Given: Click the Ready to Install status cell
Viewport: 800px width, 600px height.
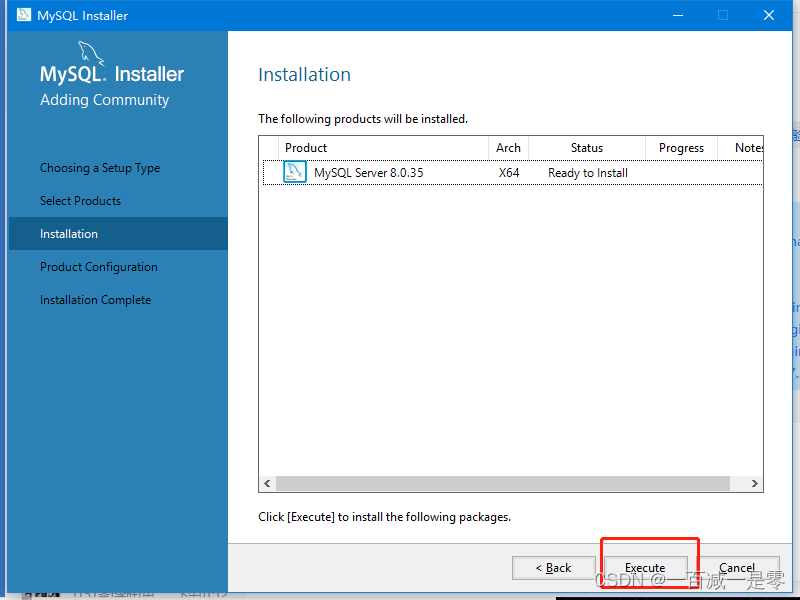Looking at the screenshot, I should (588, 173).
